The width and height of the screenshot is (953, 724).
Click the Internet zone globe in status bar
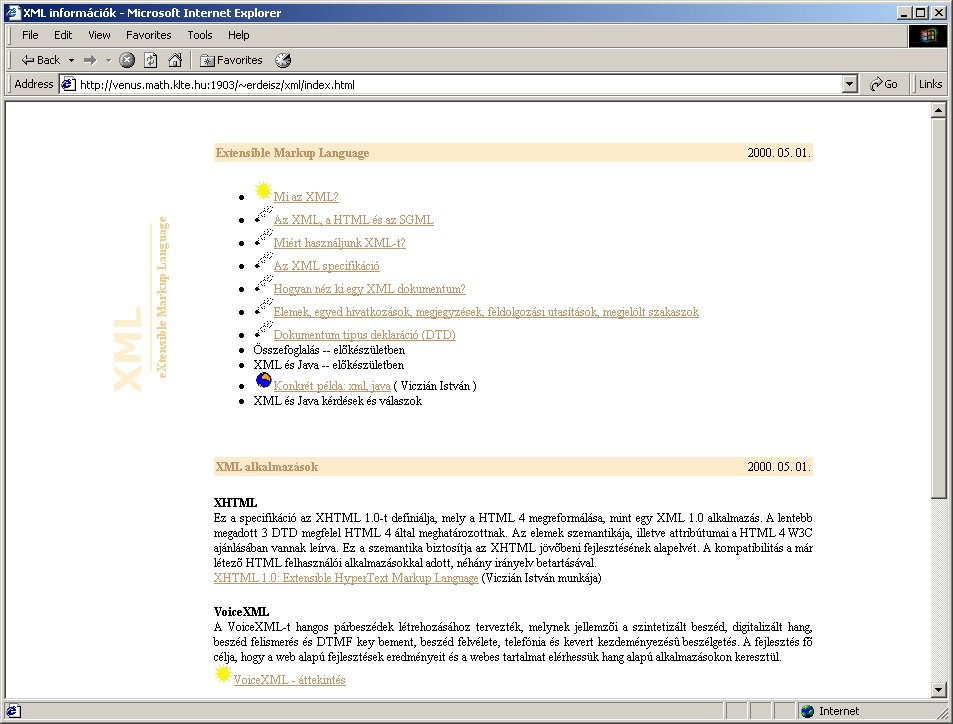click(807, 711)
